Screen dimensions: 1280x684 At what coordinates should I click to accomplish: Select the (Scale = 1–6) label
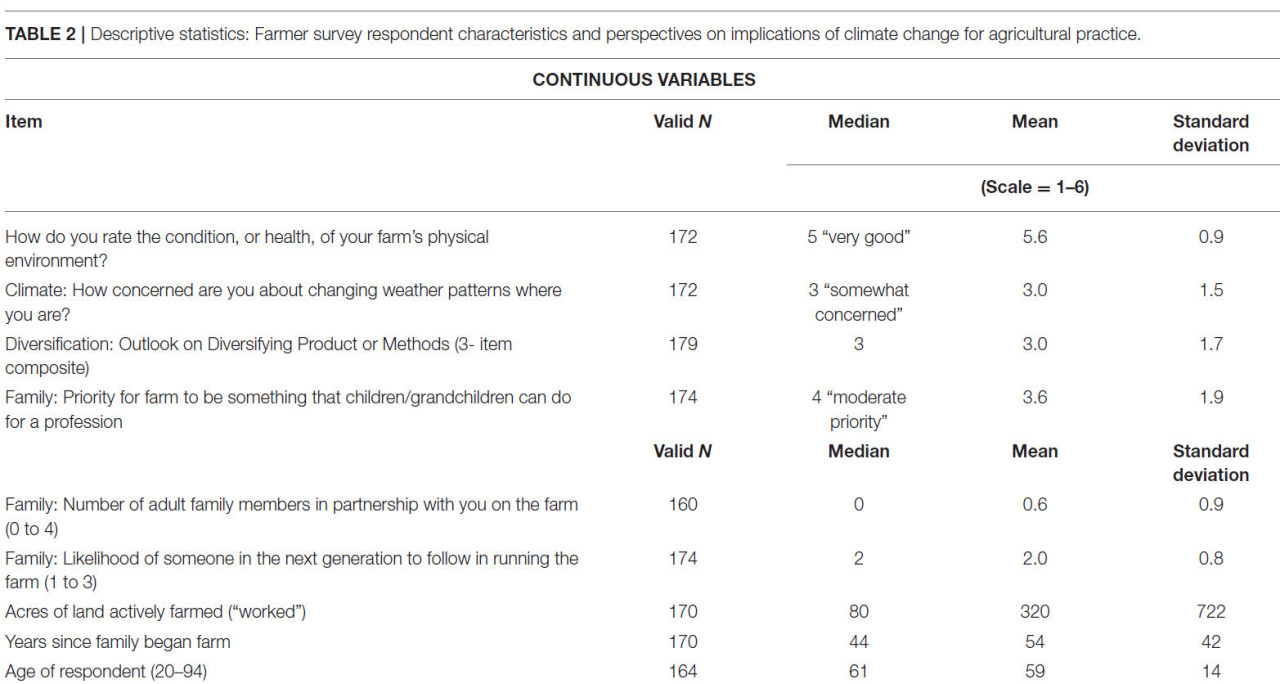click(1035, 188)
